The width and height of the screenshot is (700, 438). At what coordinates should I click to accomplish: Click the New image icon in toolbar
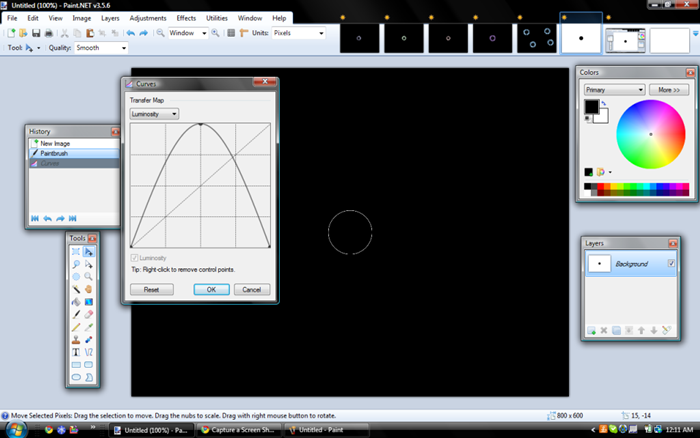11,33
